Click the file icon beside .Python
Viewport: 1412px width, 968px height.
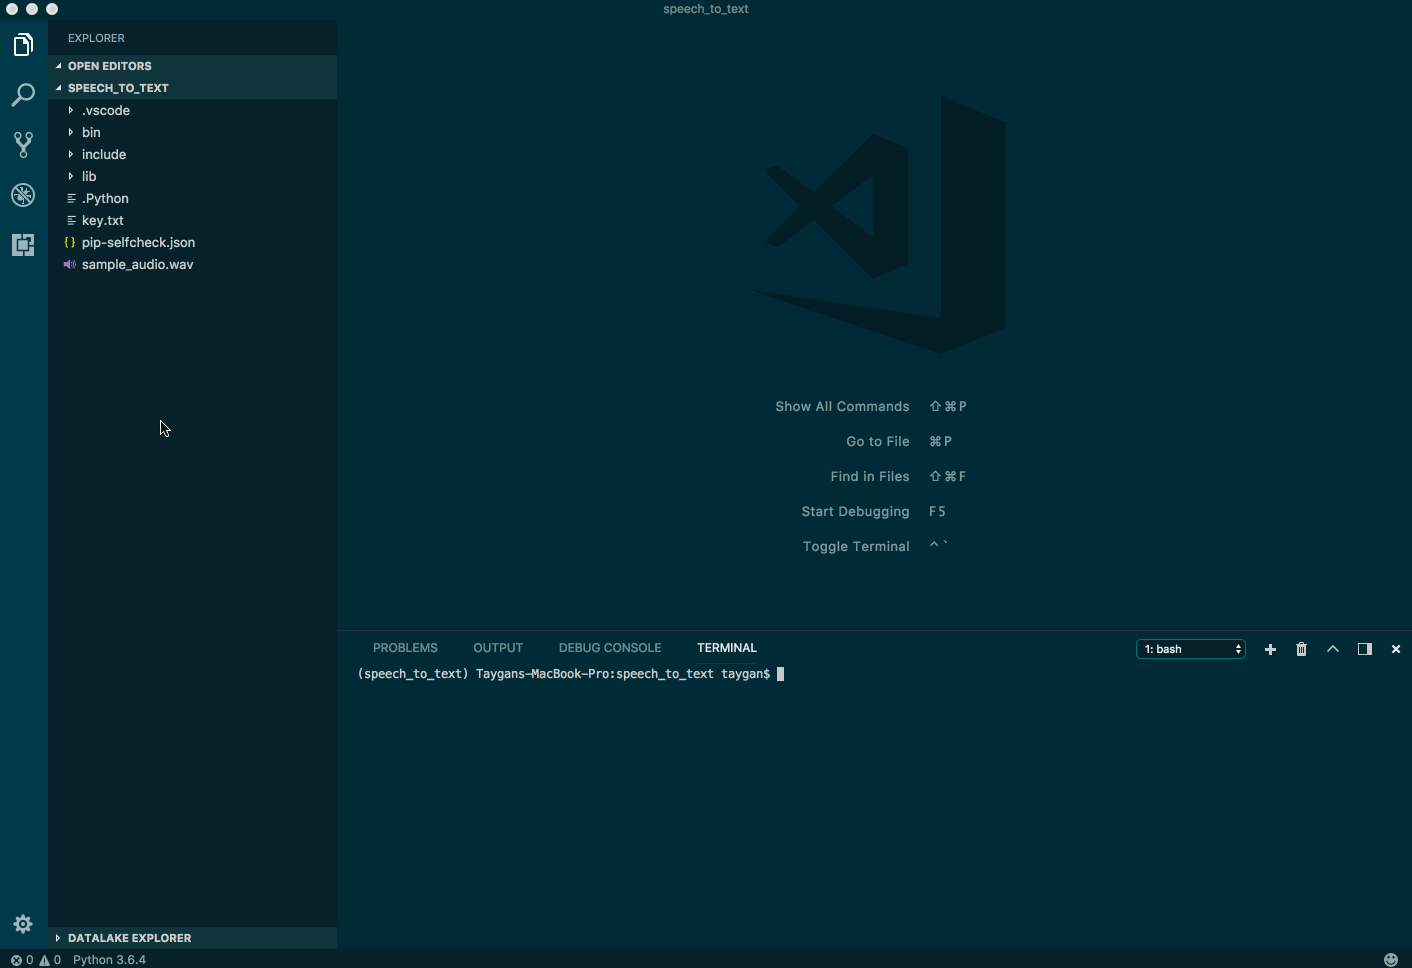(71, 199)
